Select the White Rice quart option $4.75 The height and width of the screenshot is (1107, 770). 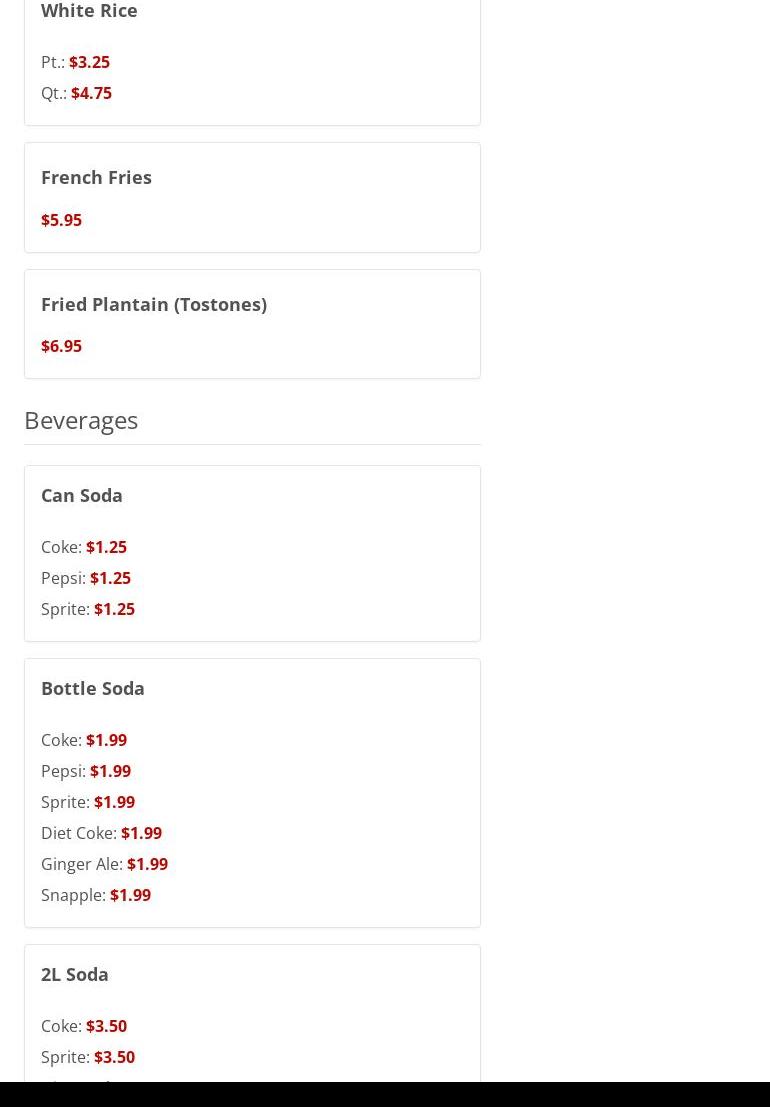click(x=91, y=93)
